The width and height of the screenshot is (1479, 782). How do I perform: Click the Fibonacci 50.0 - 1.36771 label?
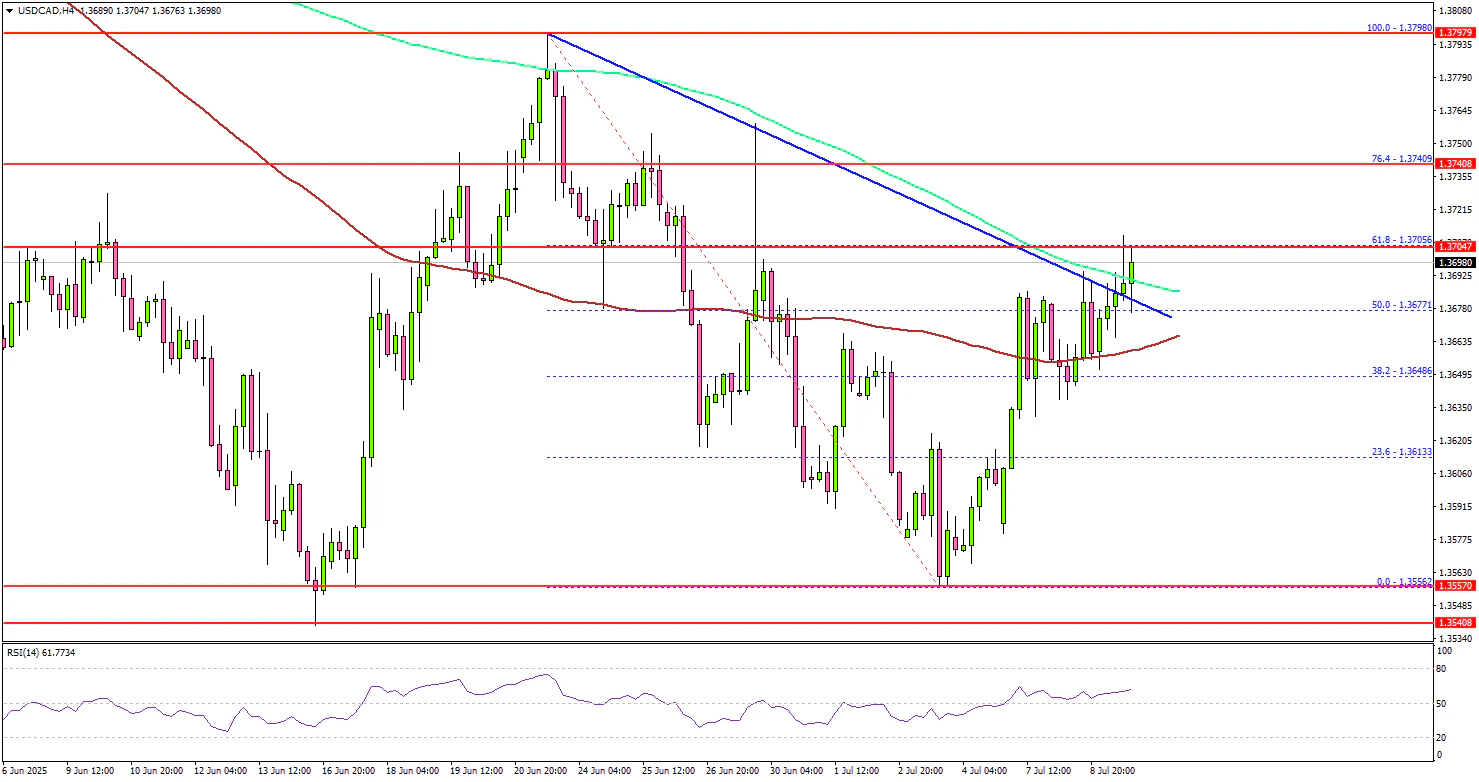coord(1402,305)
